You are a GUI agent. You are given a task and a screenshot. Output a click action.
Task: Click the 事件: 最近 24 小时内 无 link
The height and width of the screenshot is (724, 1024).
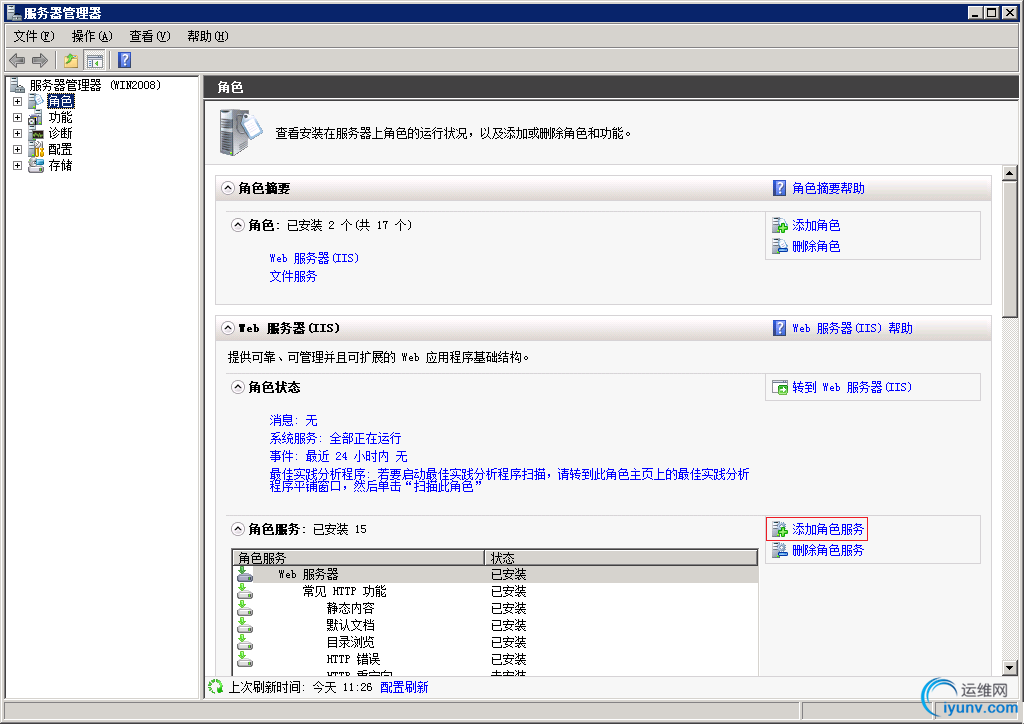[338, 456]
